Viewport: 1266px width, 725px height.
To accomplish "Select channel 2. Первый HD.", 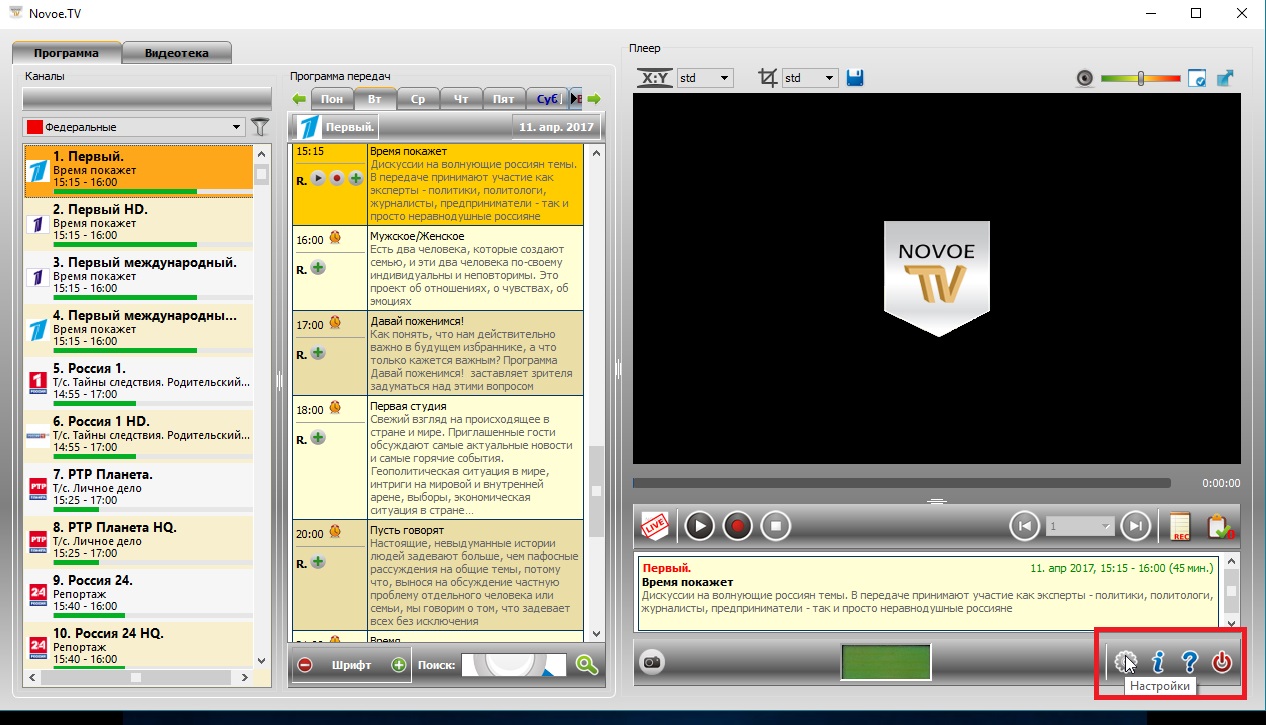I will click(x=139, y=222).
